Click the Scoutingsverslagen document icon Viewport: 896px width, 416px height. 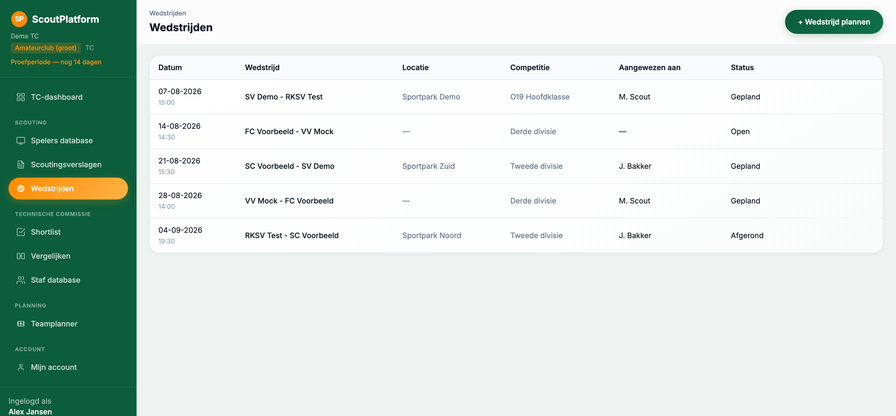point(21,165)
